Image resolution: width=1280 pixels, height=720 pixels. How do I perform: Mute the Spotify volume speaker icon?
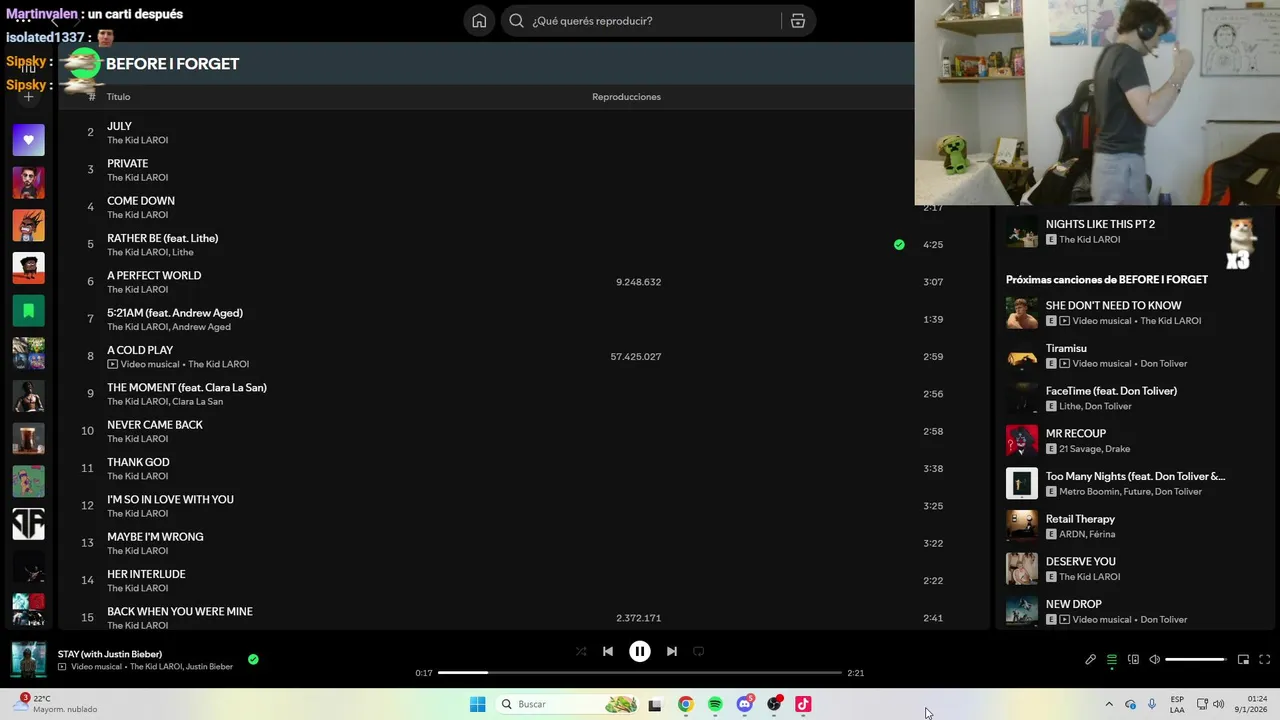click(x=1155, y=659)
